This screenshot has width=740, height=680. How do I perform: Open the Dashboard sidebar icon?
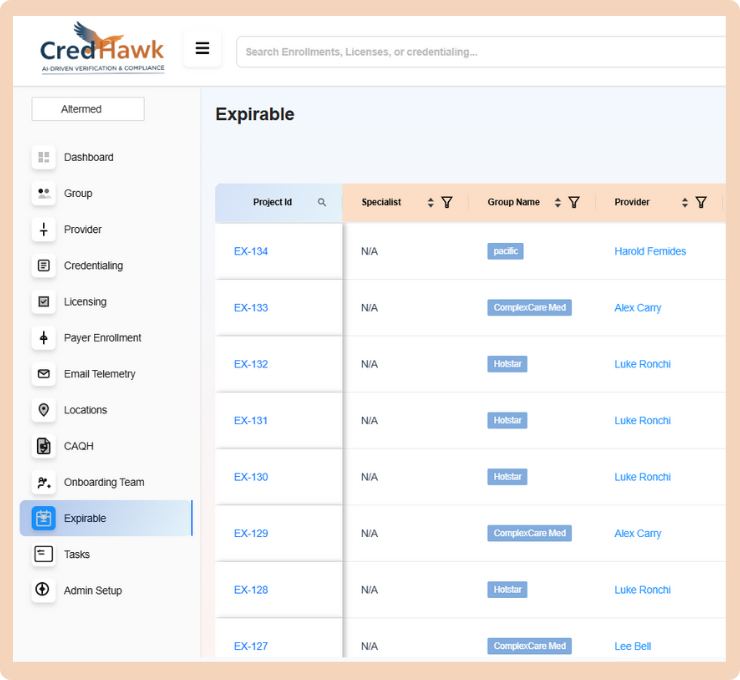click(x=43, y=157)
